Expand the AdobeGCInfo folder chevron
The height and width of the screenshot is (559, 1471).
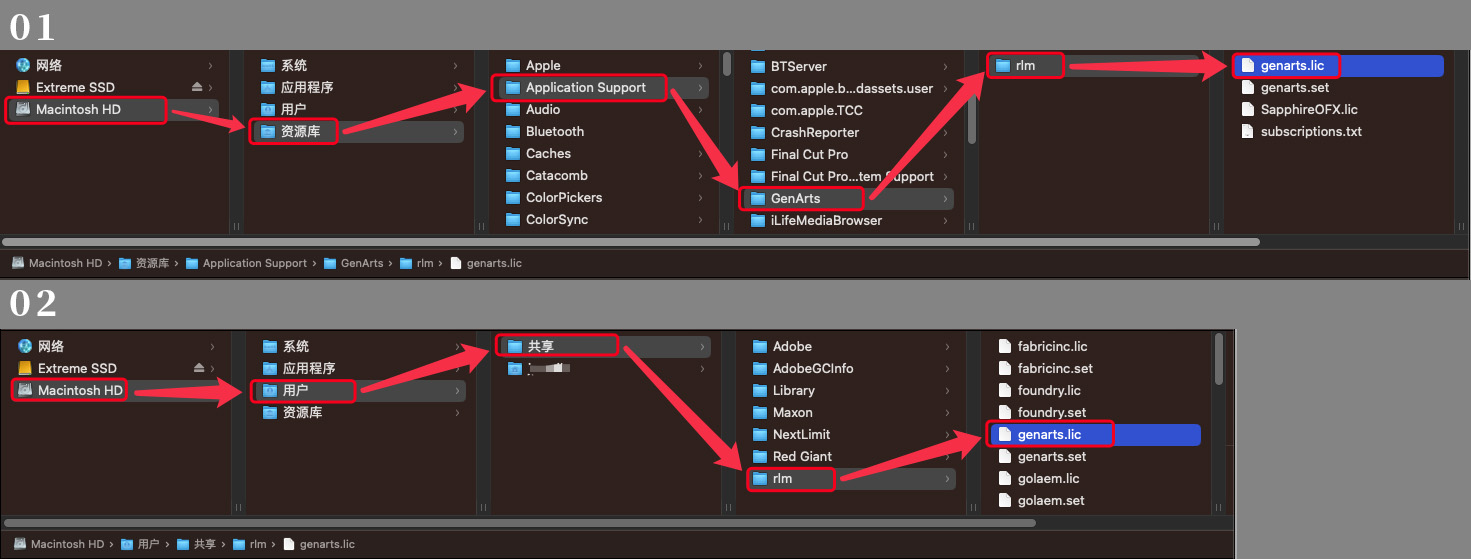click(x=947, y=368)
